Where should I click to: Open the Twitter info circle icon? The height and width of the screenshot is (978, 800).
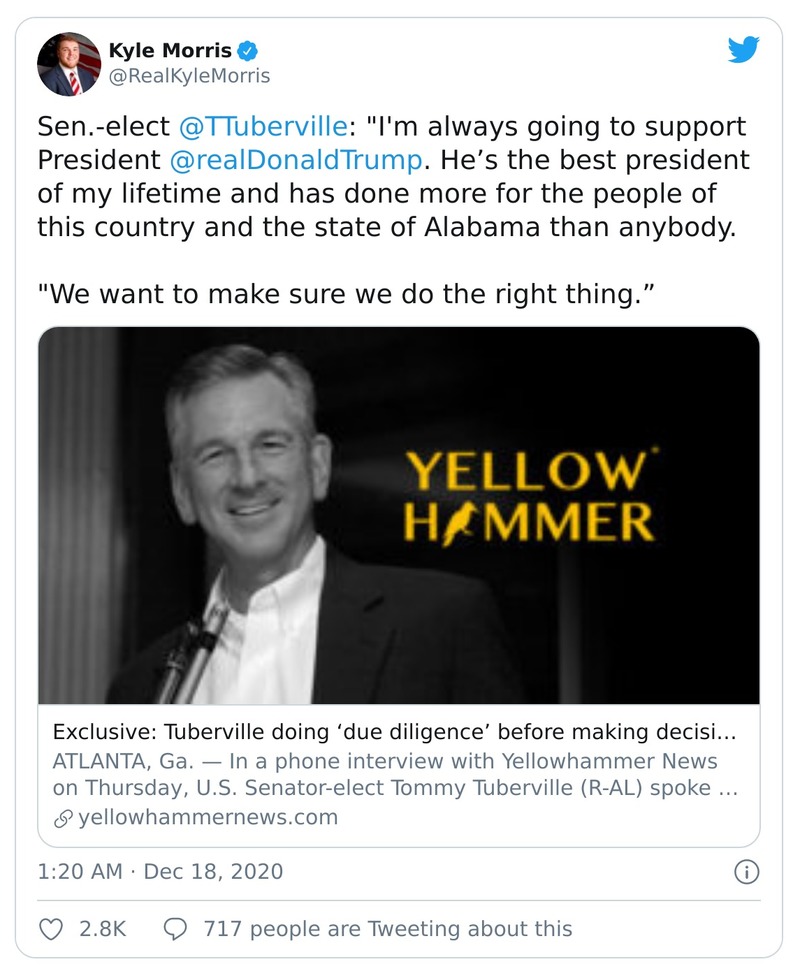(x=746, y=873)
